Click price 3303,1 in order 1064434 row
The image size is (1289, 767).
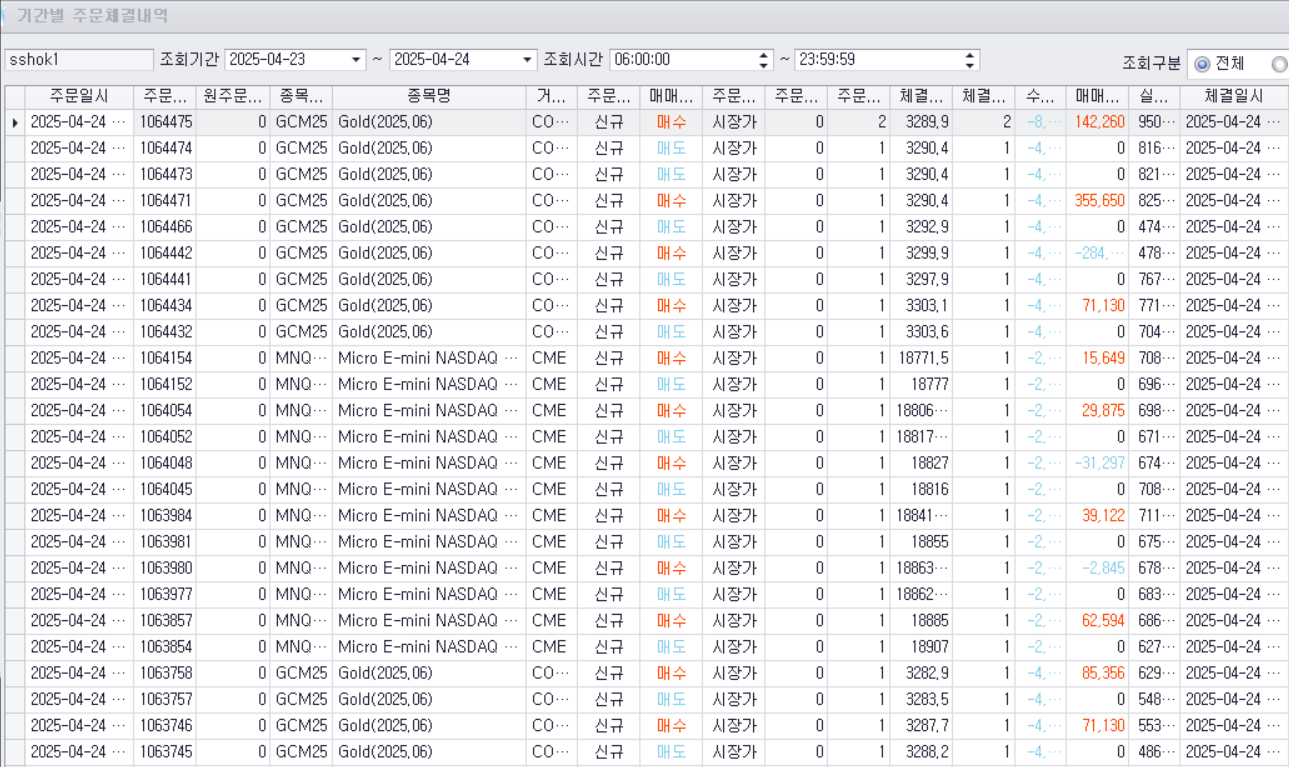click(927, 305)
